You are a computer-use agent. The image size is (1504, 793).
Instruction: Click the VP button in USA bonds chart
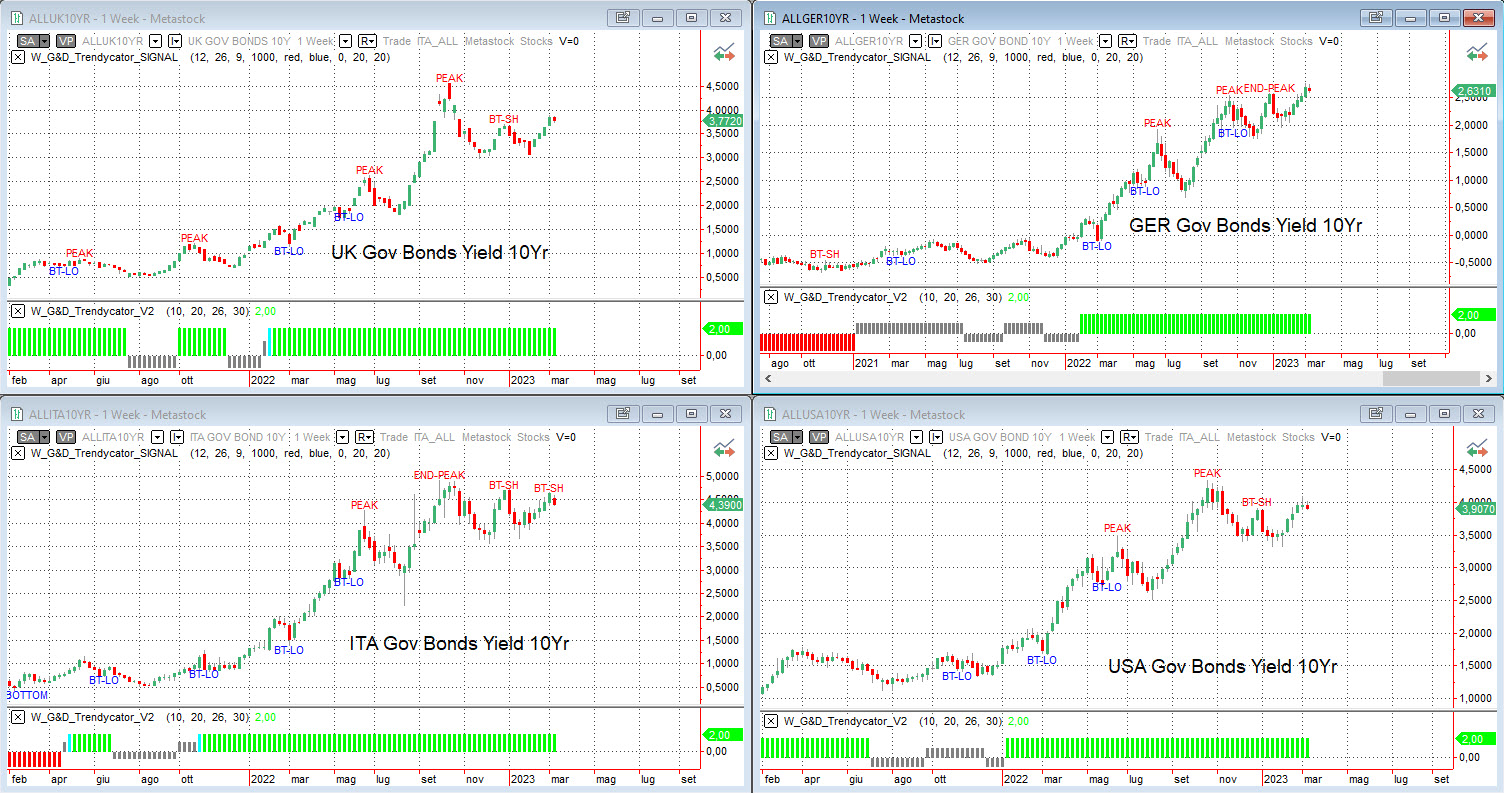819,437
